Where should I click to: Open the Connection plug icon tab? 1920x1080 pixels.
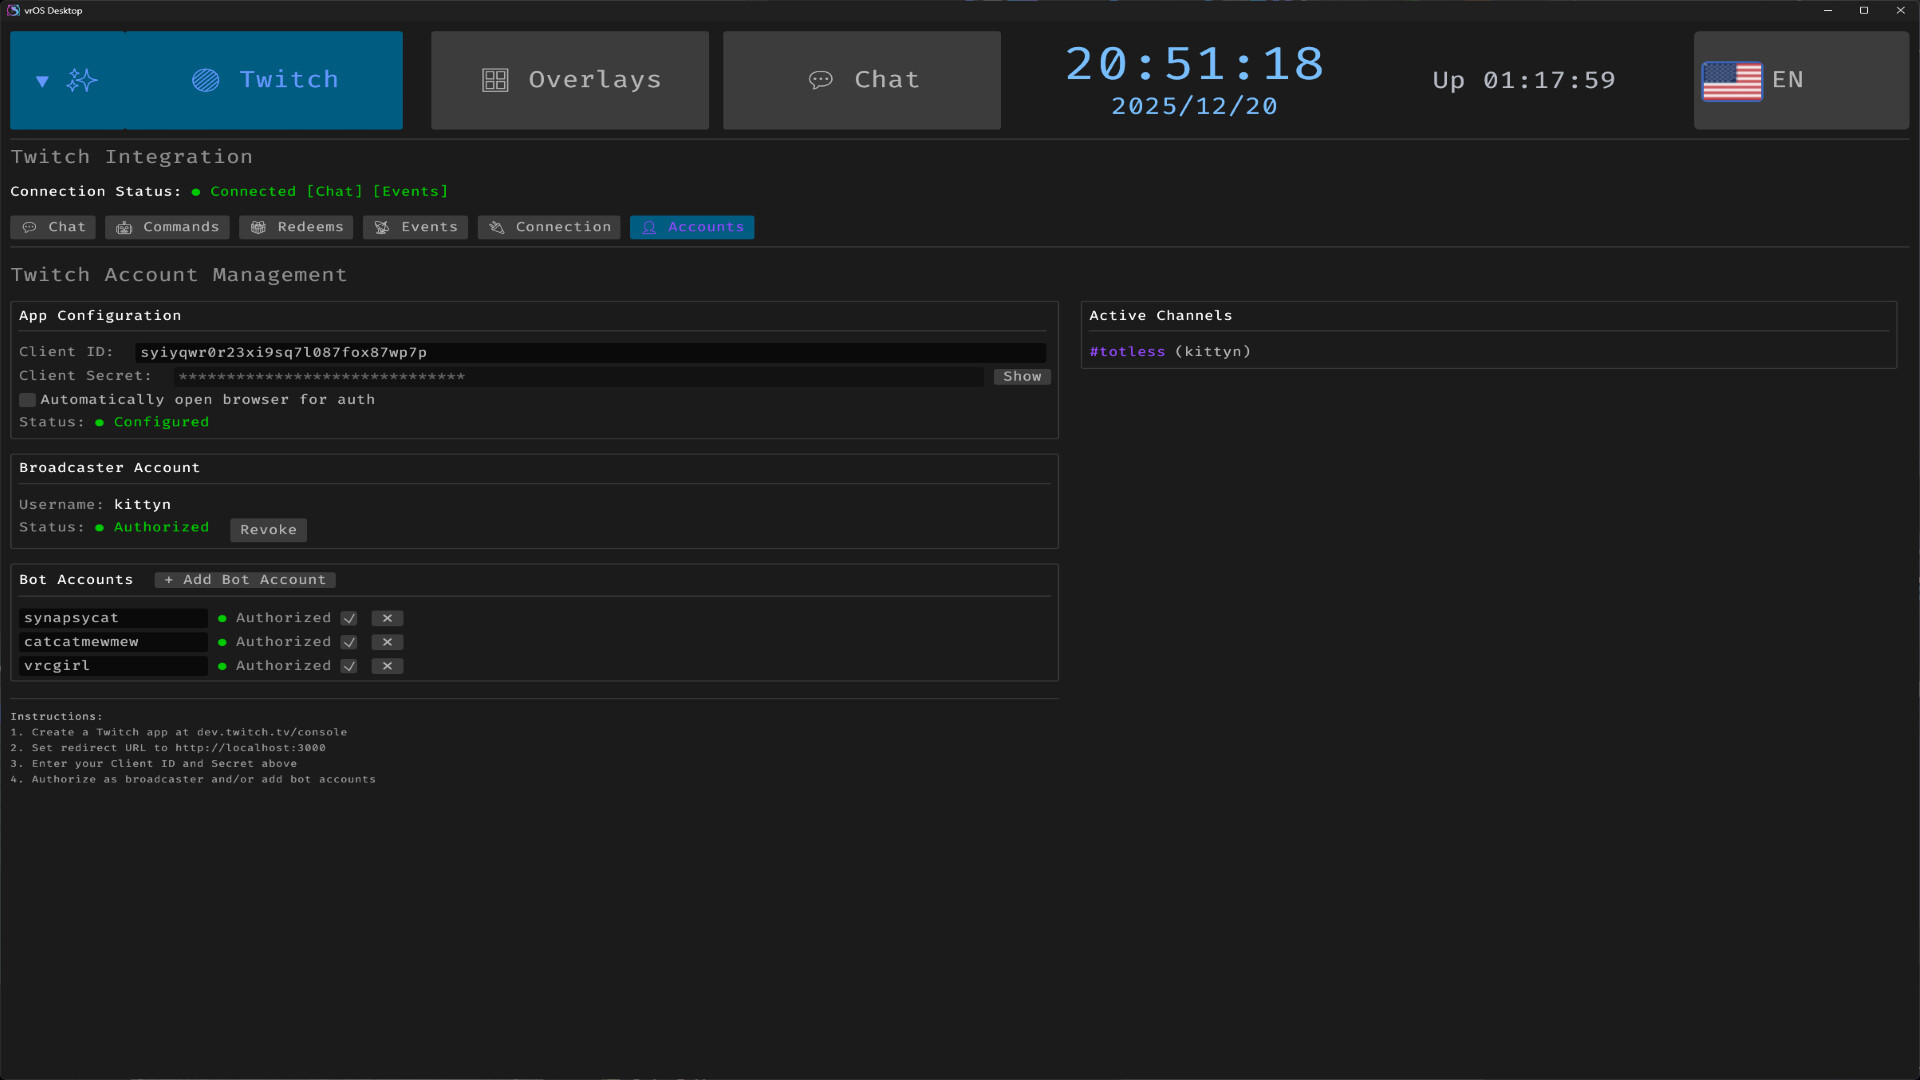pyautogui.click(x=495, y=227)
